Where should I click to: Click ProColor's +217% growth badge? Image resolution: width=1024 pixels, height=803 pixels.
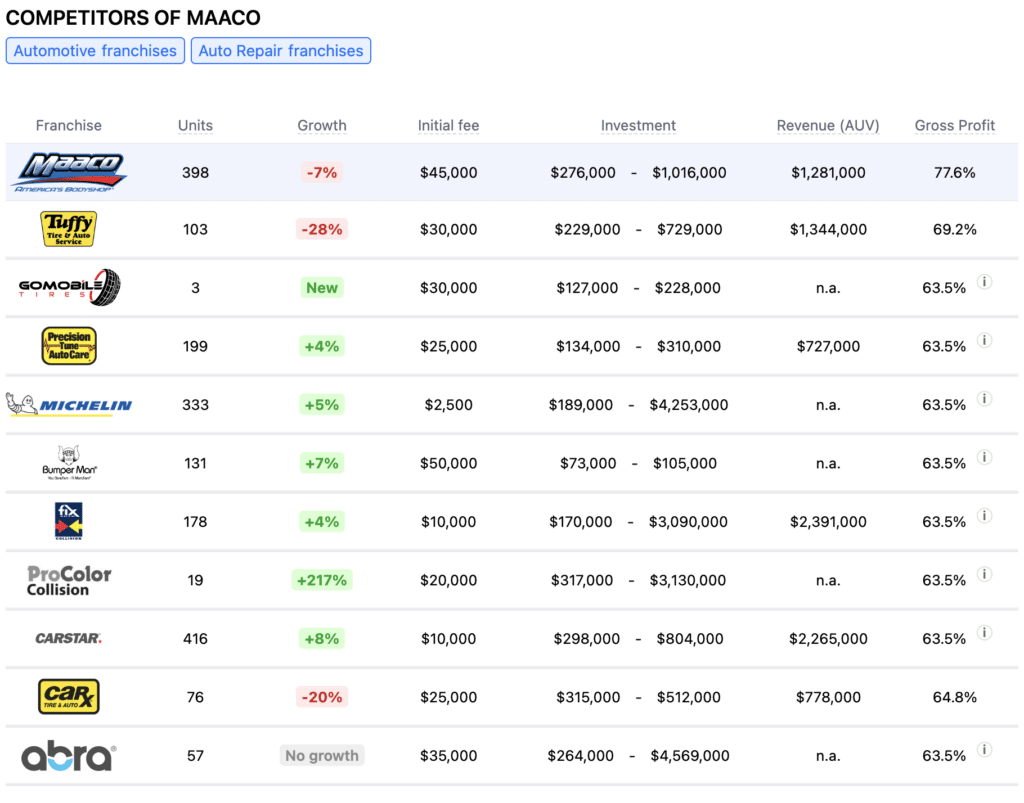[322, 580]
